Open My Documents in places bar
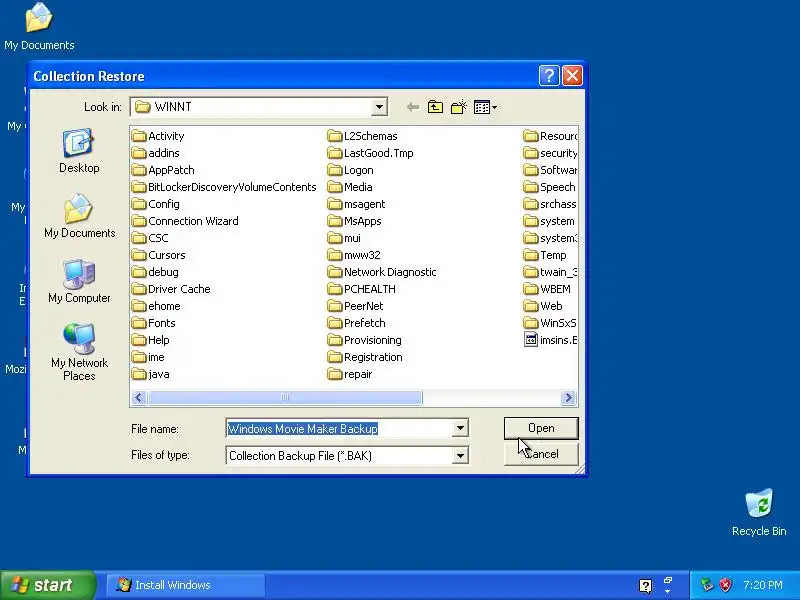 click(80, 216)
